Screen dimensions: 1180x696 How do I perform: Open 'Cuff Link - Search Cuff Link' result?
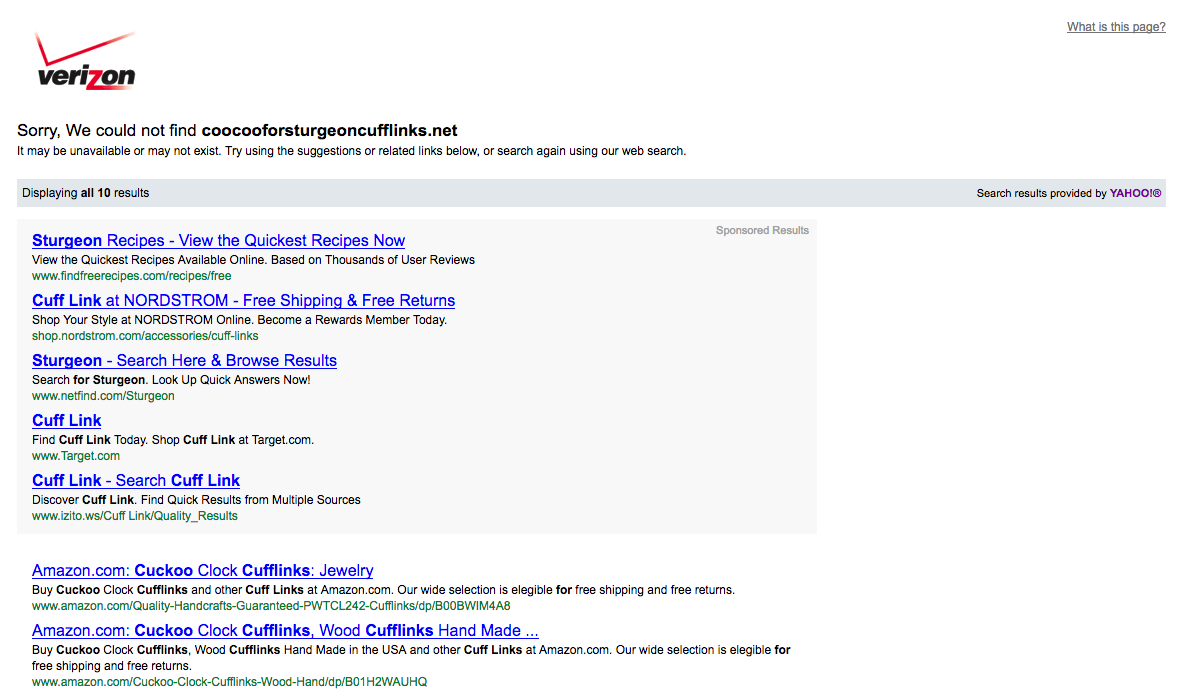pos(135,481)
